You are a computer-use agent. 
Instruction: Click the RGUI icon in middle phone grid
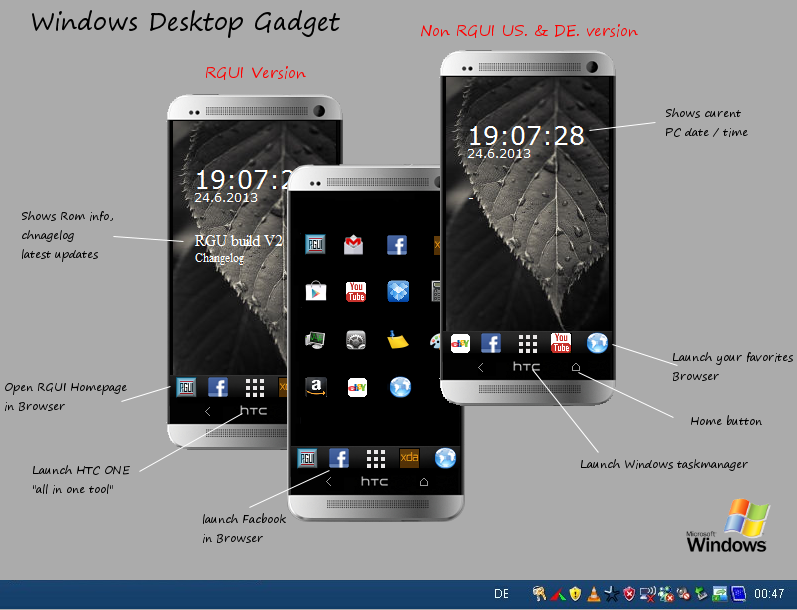pyautogui.click(x=315, y=245)
